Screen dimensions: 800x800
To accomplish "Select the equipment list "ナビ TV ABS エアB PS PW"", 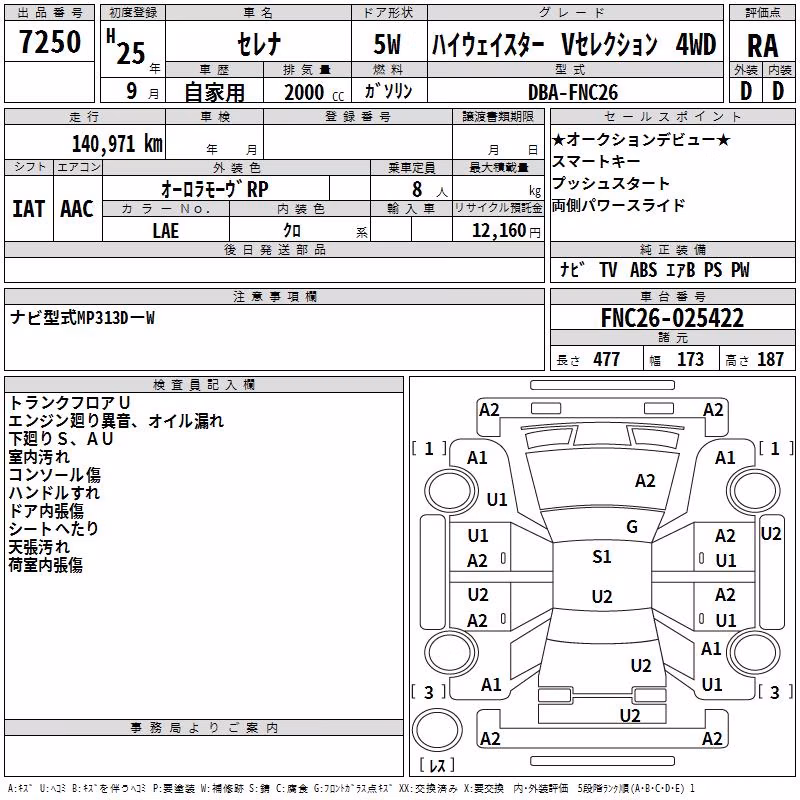I will click(655, 270).
